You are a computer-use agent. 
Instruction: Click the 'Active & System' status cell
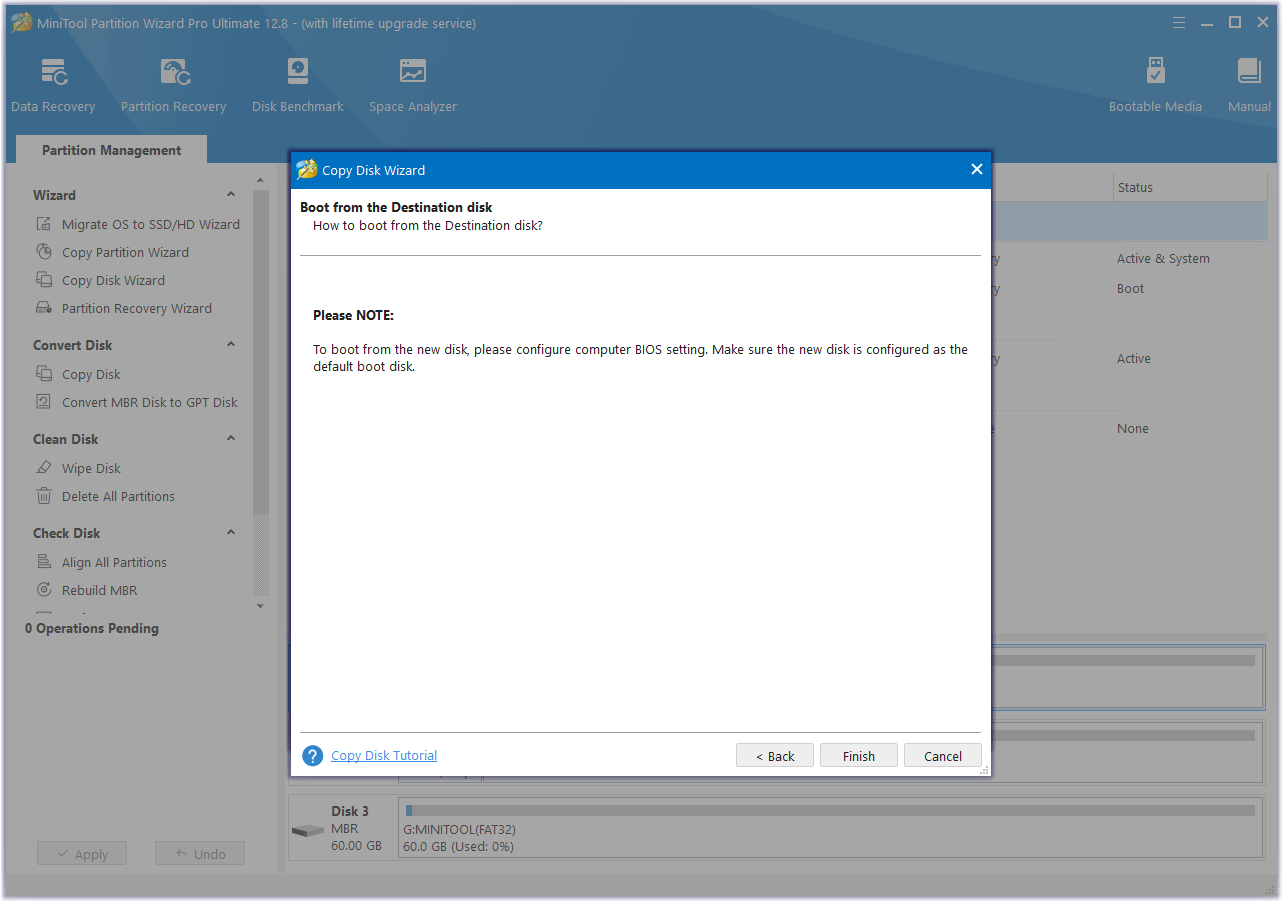pyautogui.click(x=1163, y=258)
